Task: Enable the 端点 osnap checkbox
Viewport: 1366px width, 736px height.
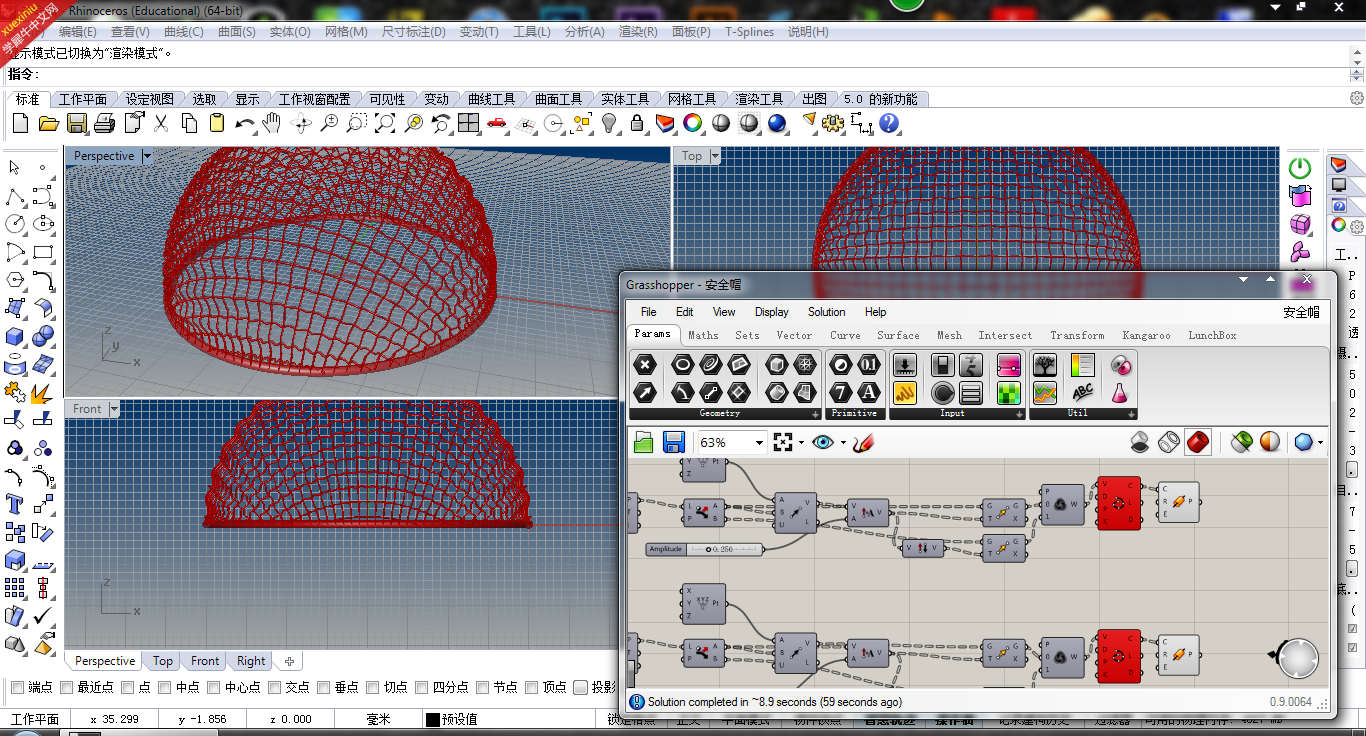Action: tap(17, 687)
